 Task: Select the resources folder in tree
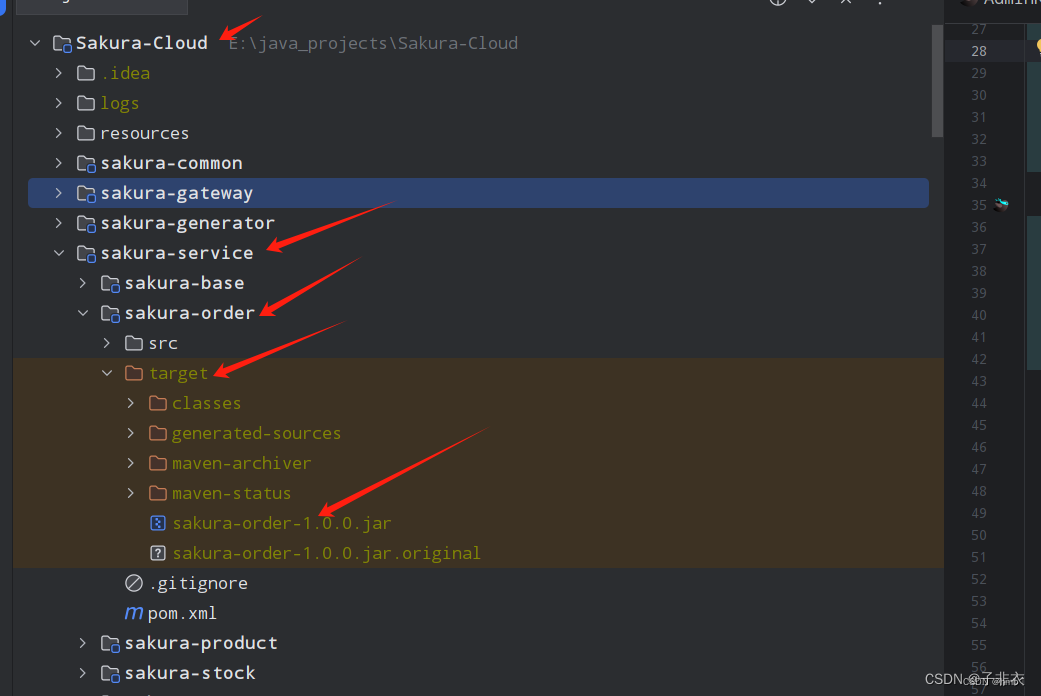click(144, 133)
